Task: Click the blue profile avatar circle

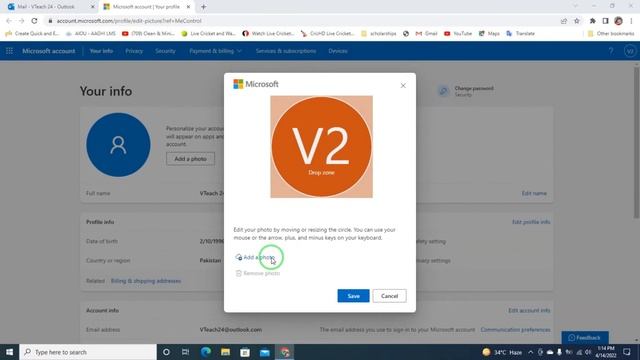Action: tap(118, 145)
